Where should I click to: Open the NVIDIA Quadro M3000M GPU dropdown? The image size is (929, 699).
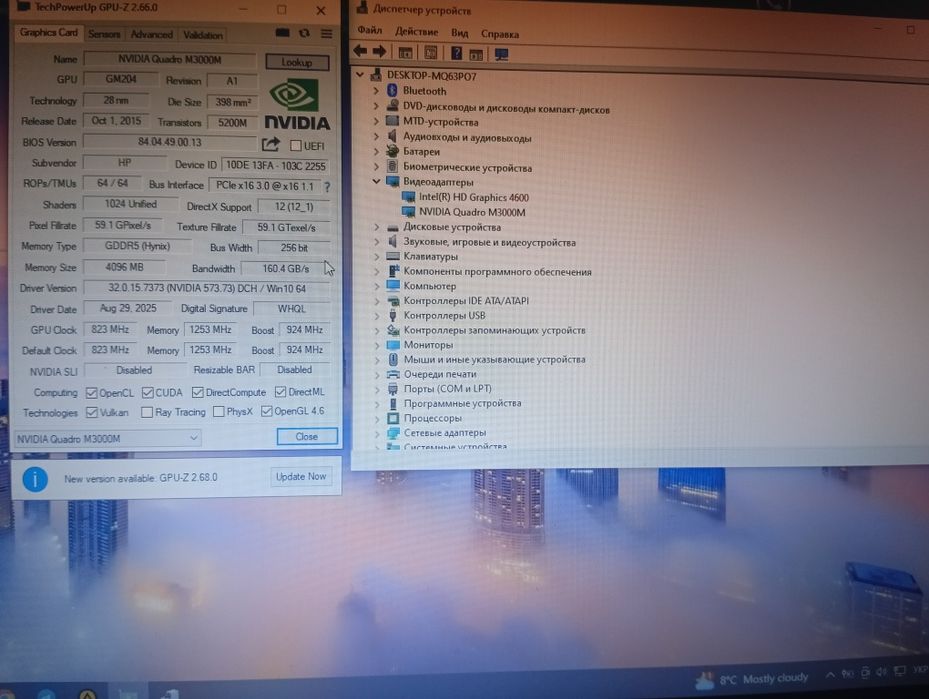[x=107, y=438]
